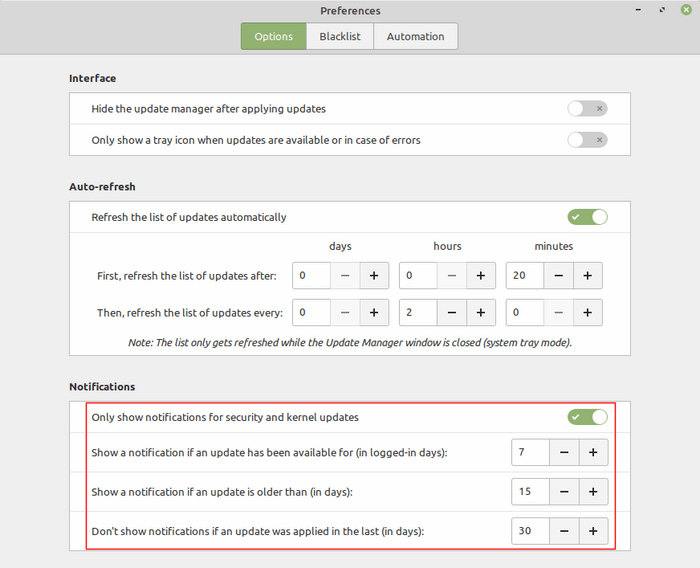Increase days for first refresh after
This screenshot has width=700, height=568.
pos(374,276)
